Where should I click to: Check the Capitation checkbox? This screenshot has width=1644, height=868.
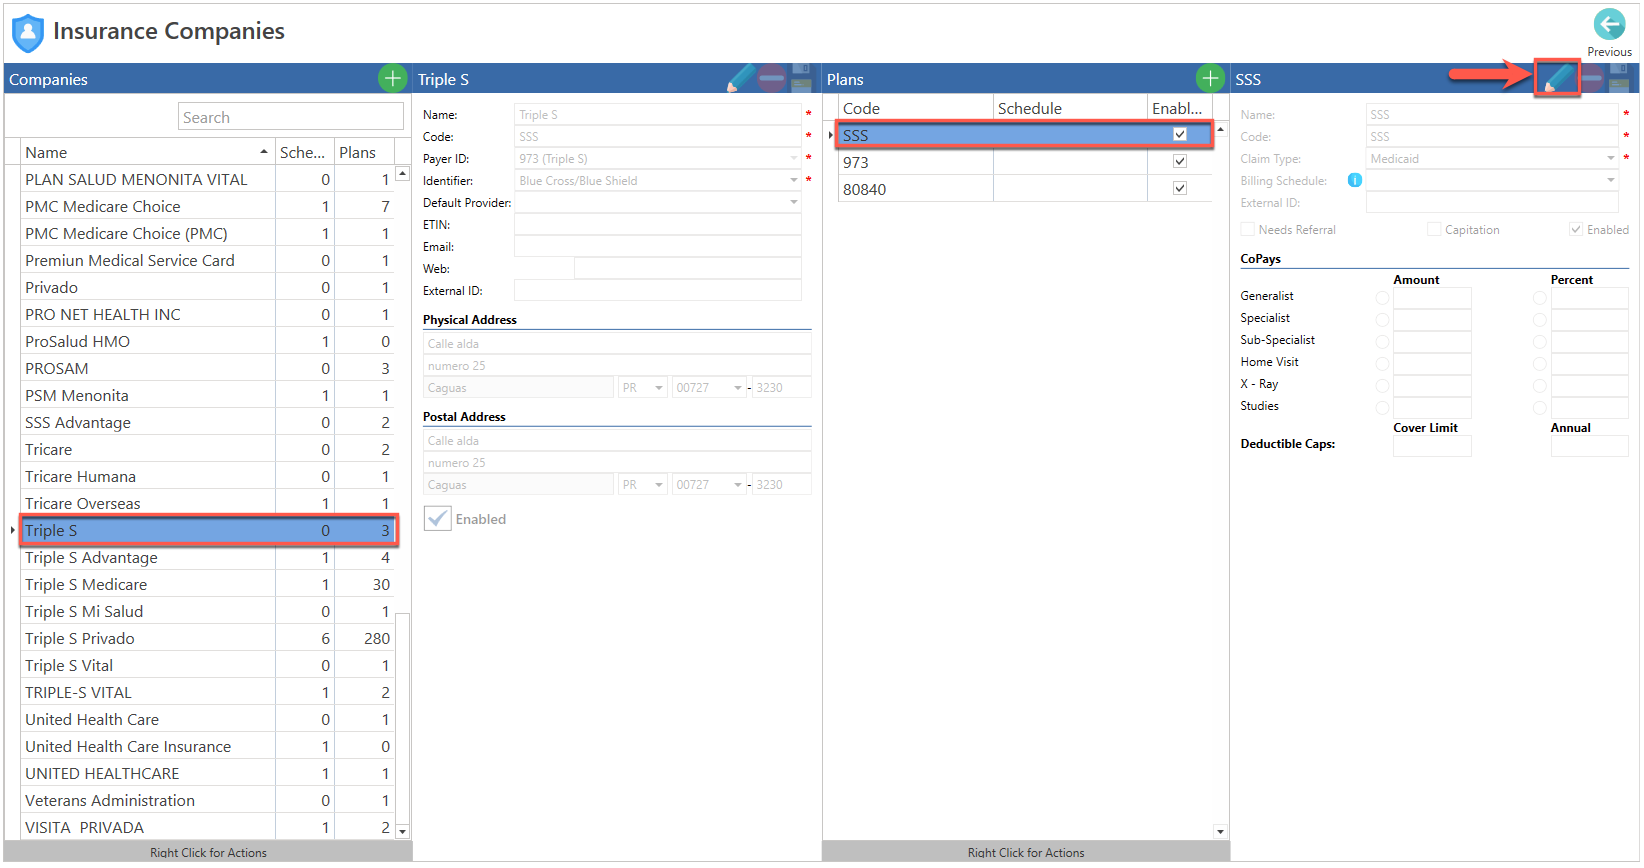[x=1434, y=229]
